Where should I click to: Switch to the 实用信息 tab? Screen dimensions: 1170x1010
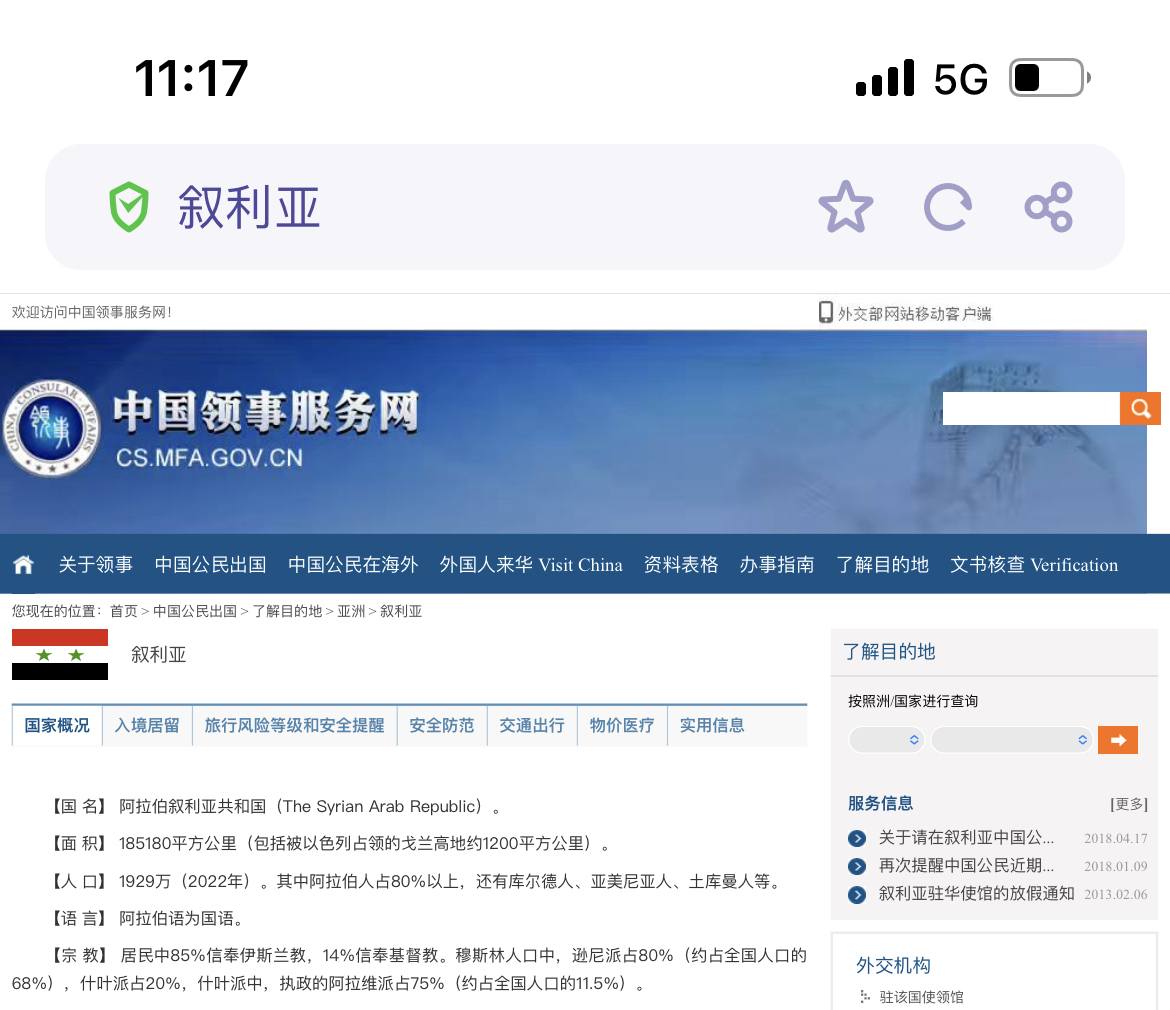click(712, 725)
